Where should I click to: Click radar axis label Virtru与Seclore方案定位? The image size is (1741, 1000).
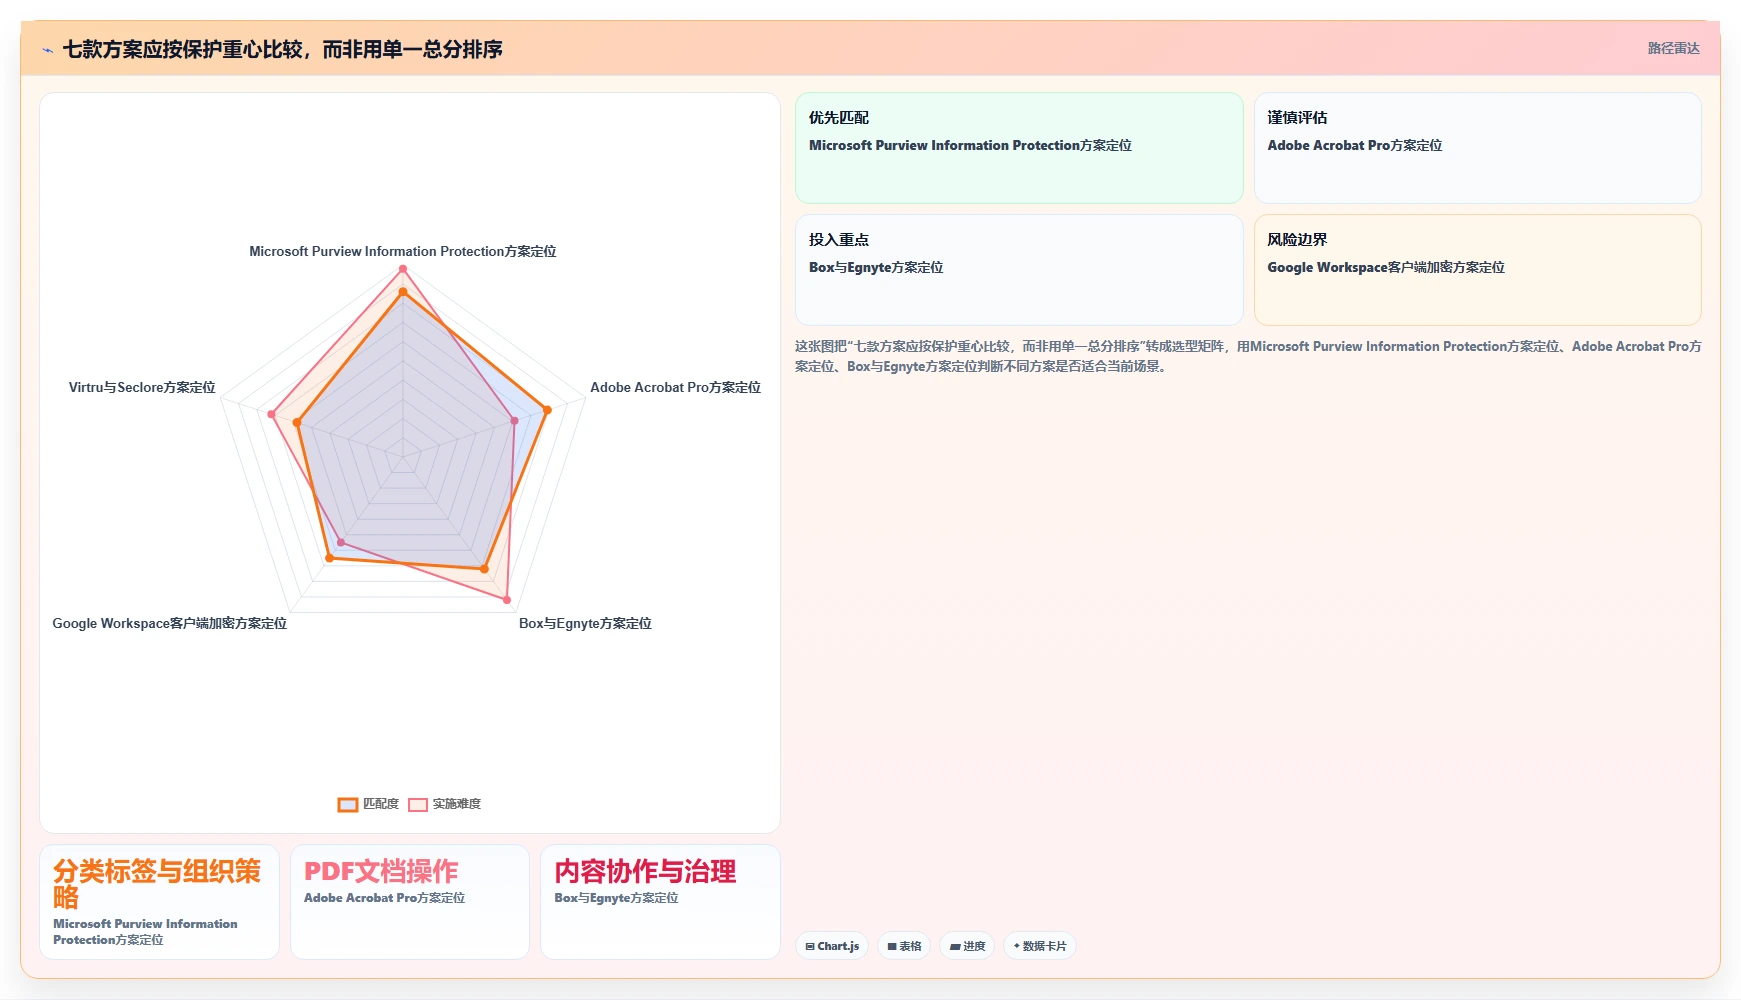[x=142, y=387]
